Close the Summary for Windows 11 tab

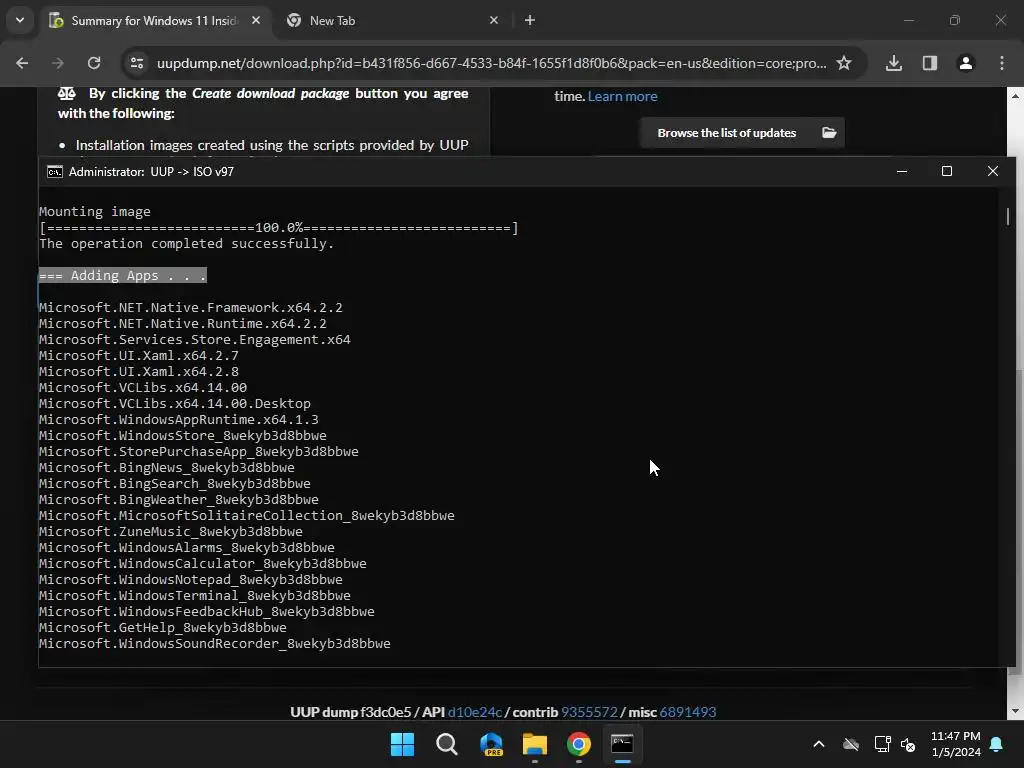point(256,21)
